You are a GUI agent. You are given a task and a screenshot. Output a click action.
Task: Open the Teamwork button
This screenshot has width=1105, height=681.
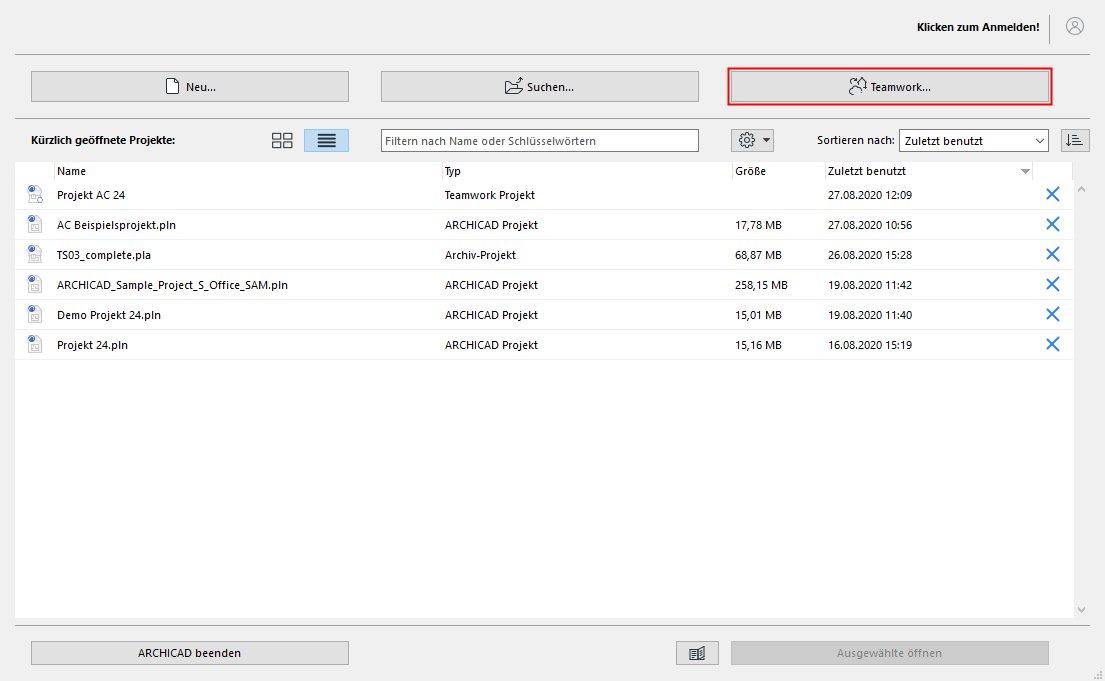tap(889, 87)
